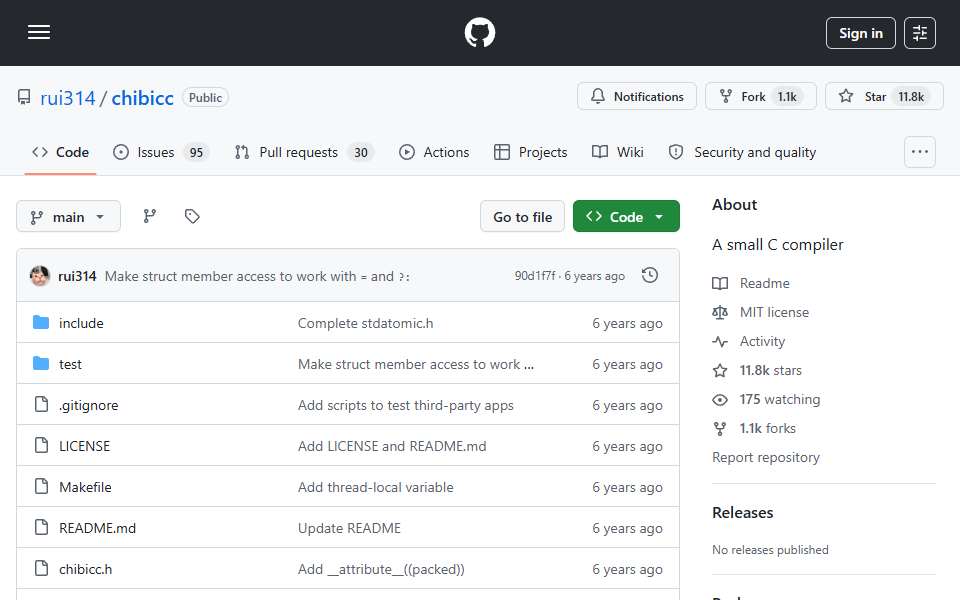Click the Public visibility badge

pyautogui.click(x=205, y=97)
